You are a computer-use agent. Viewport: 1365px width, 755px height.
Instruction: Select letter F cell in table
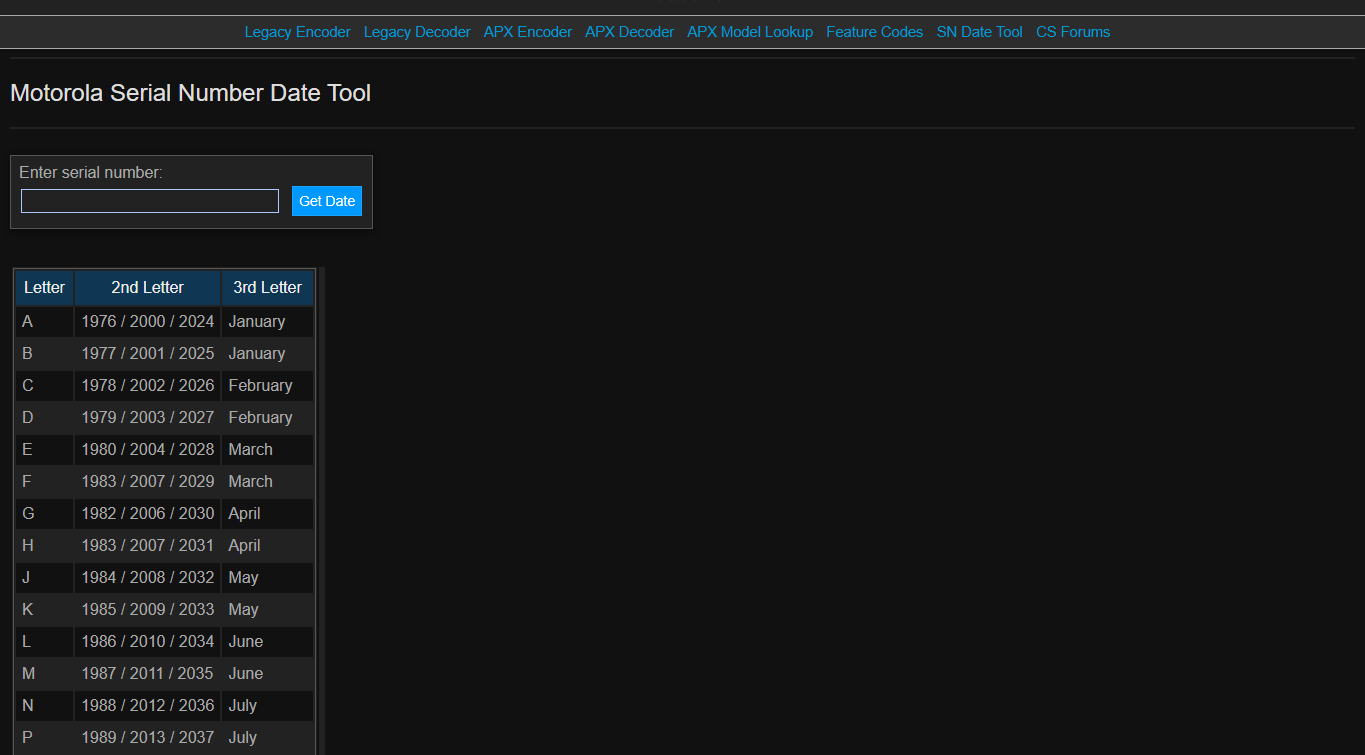(44, 482)
